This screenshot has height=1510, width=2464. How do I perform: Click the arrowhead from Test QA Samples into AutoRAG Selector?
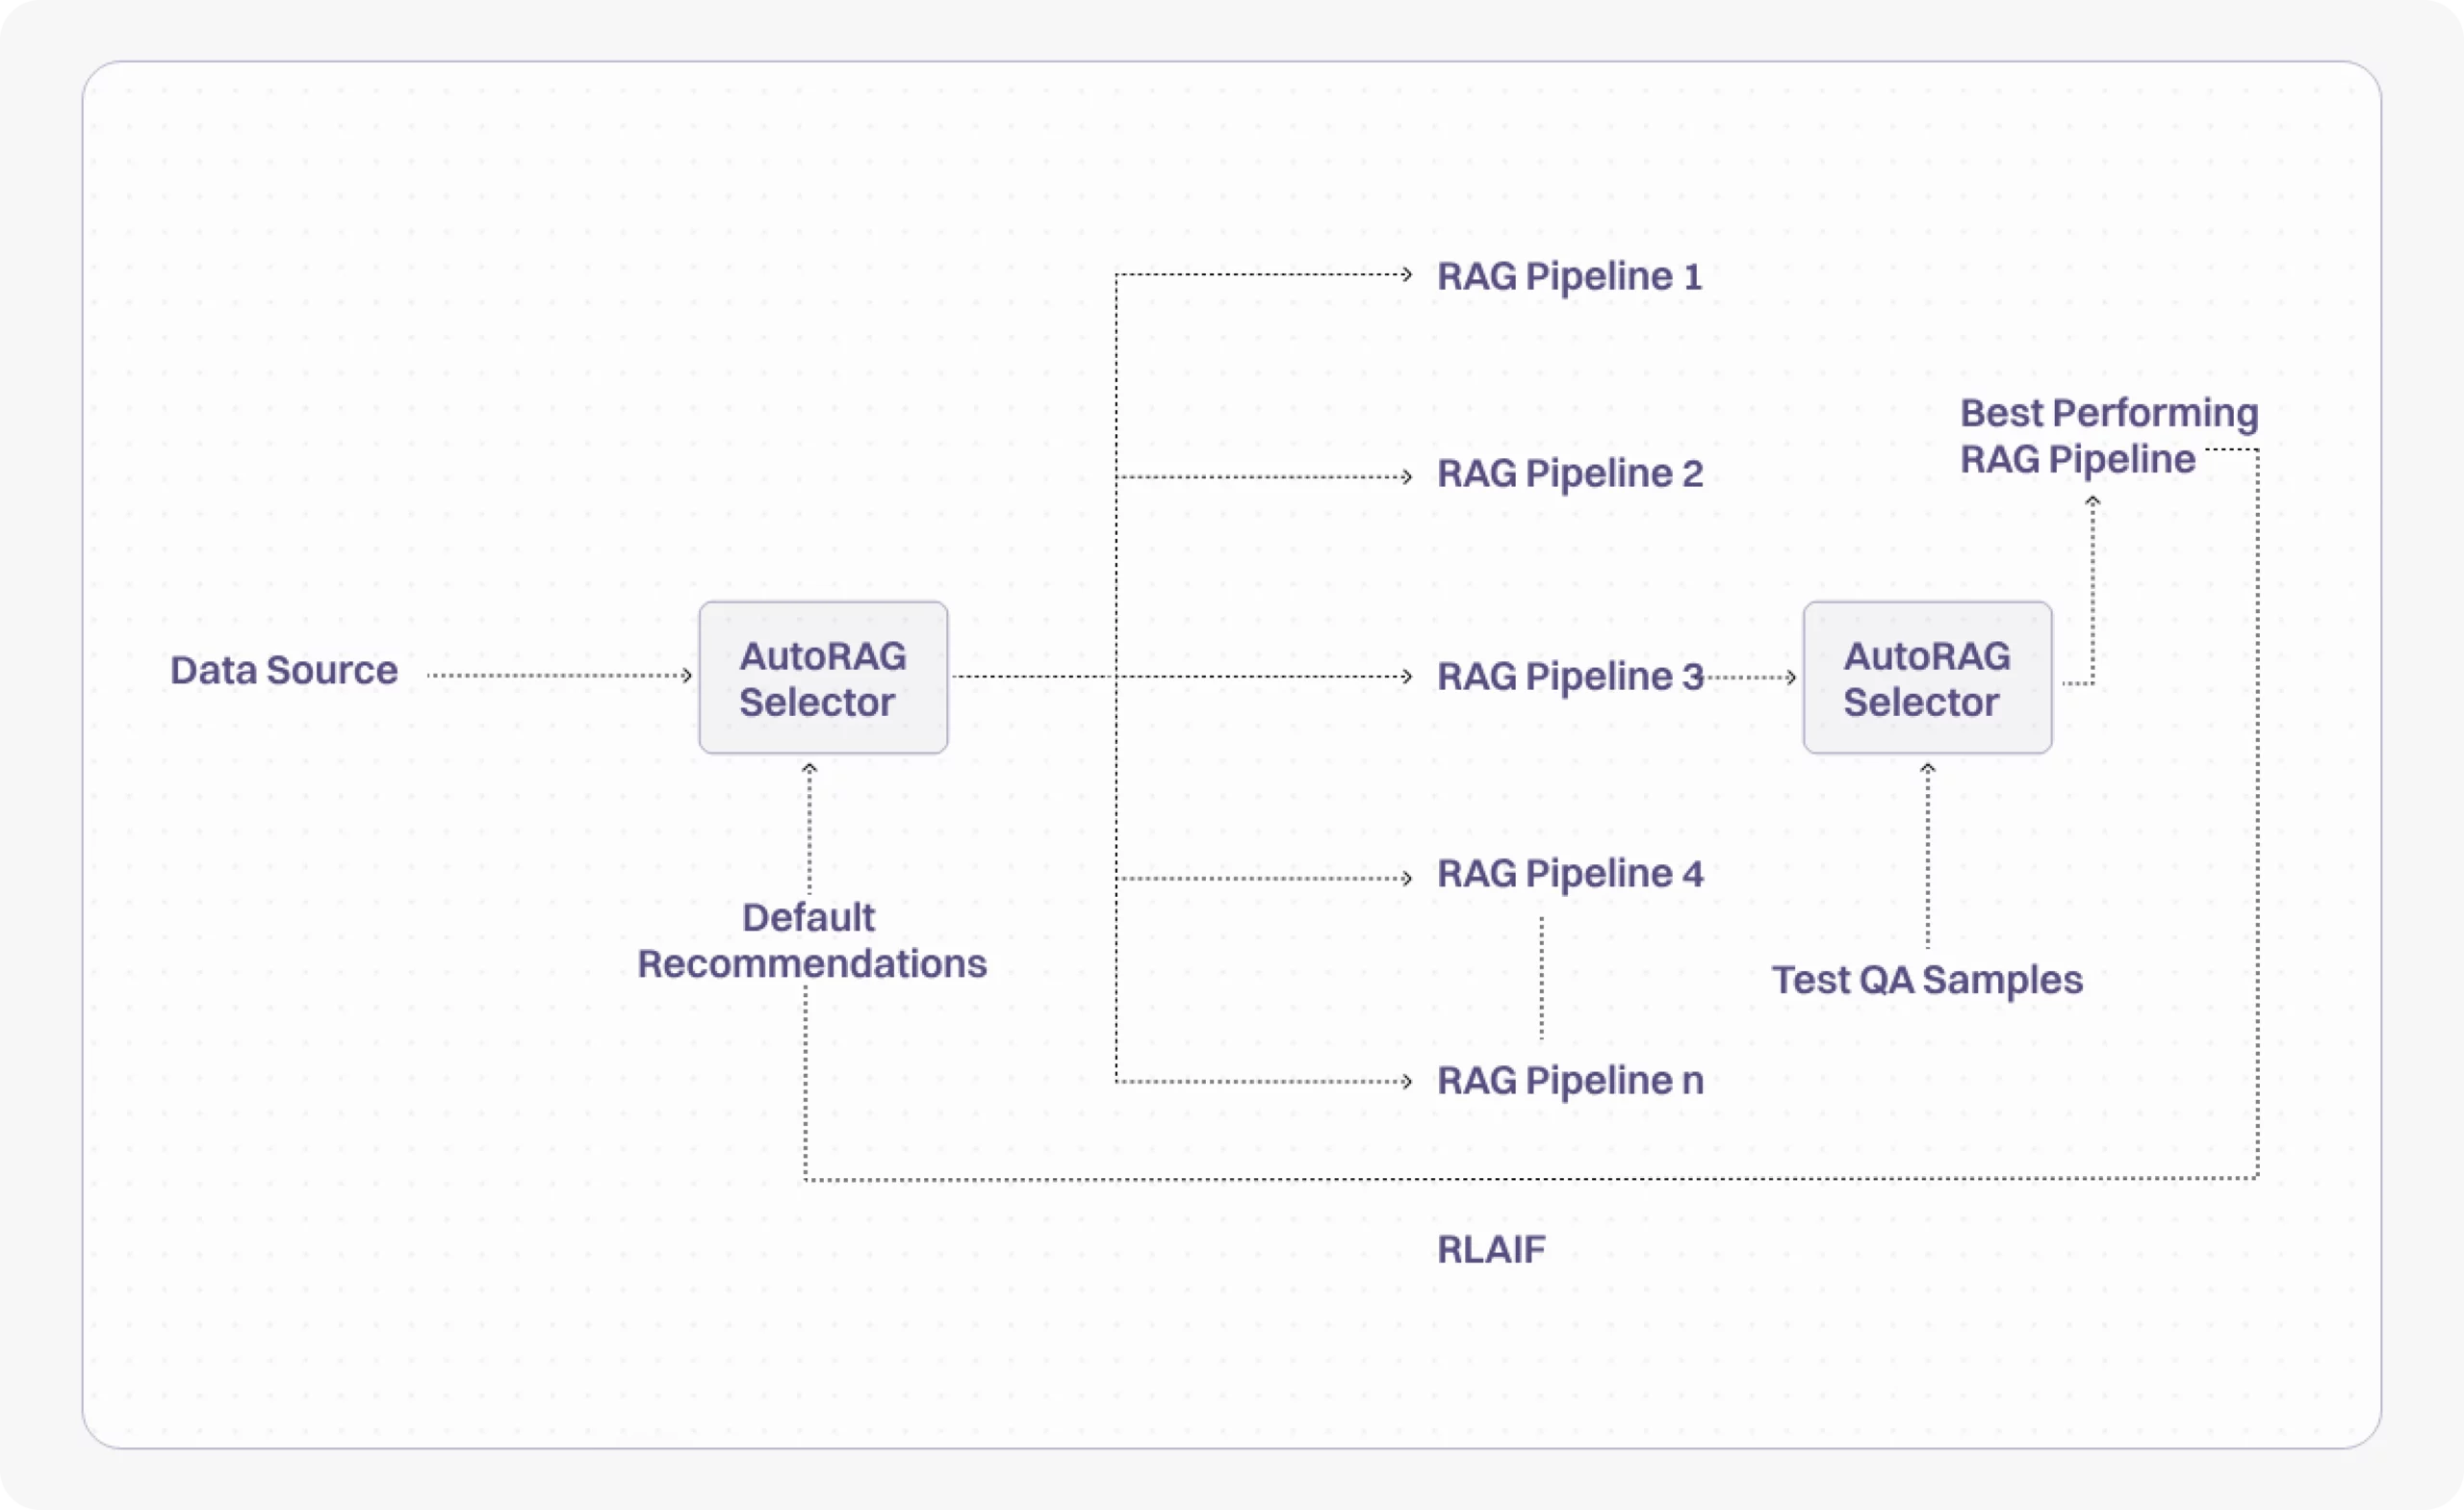pyautogui.click(x=1927, y=768)
